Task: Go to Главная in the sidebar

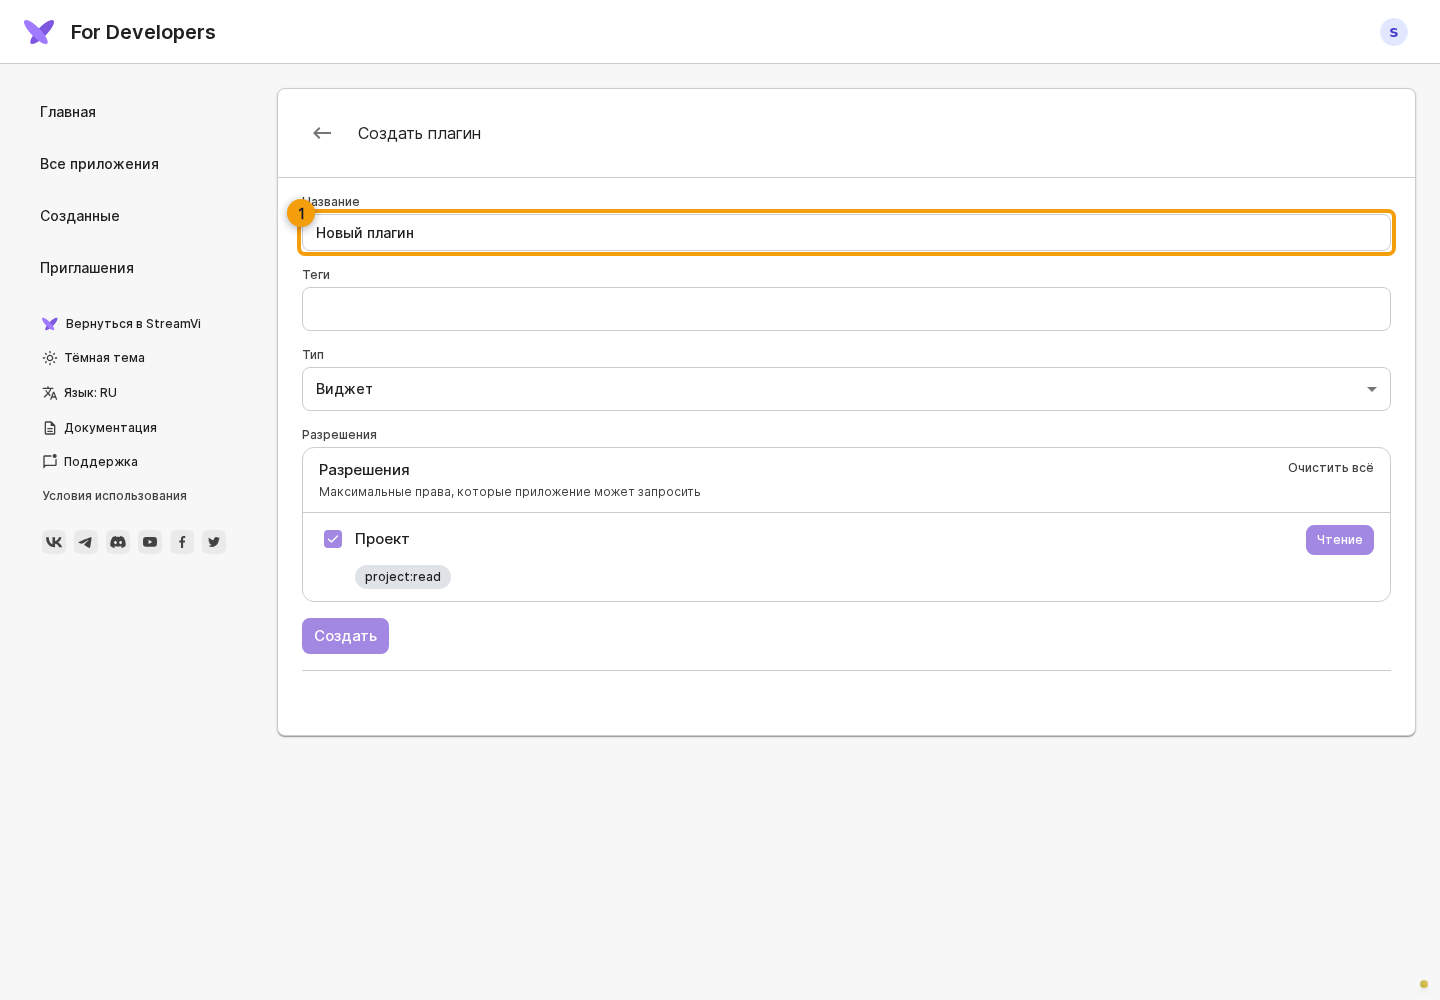Action: pos(68,112)
